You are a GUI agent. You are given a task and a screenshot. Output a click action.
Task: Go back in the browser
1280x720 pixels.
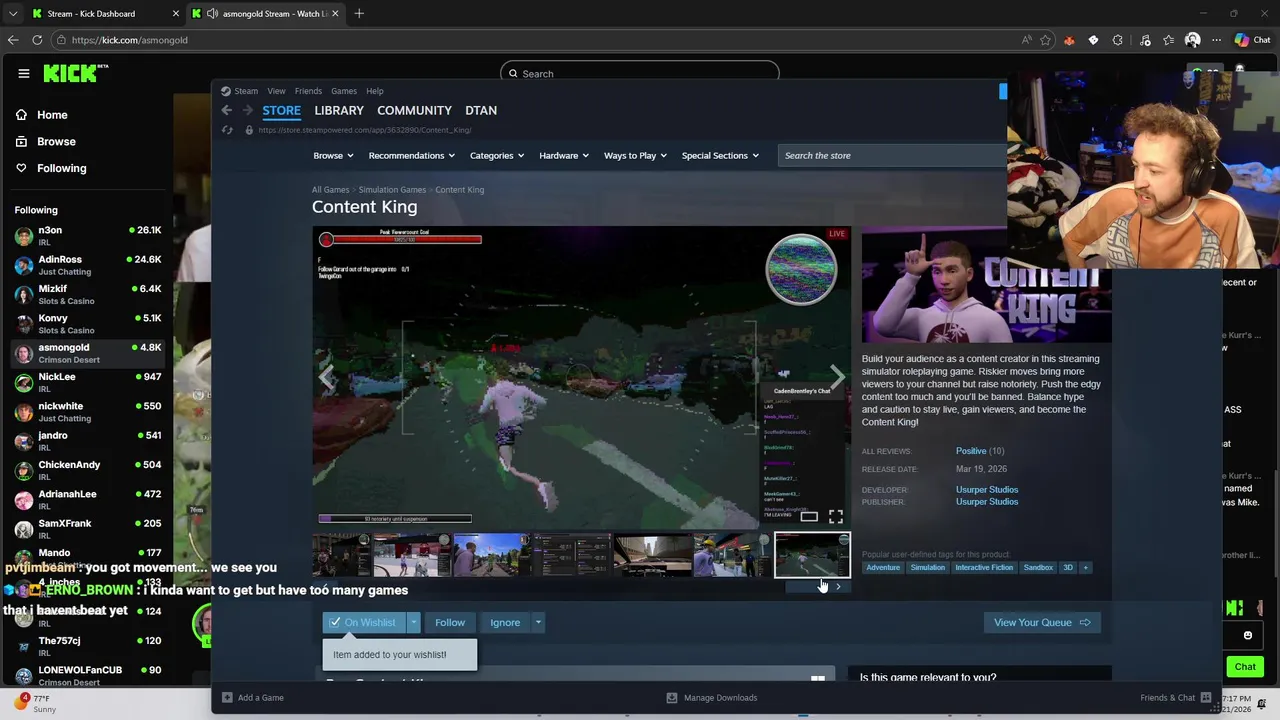point(13,40)
